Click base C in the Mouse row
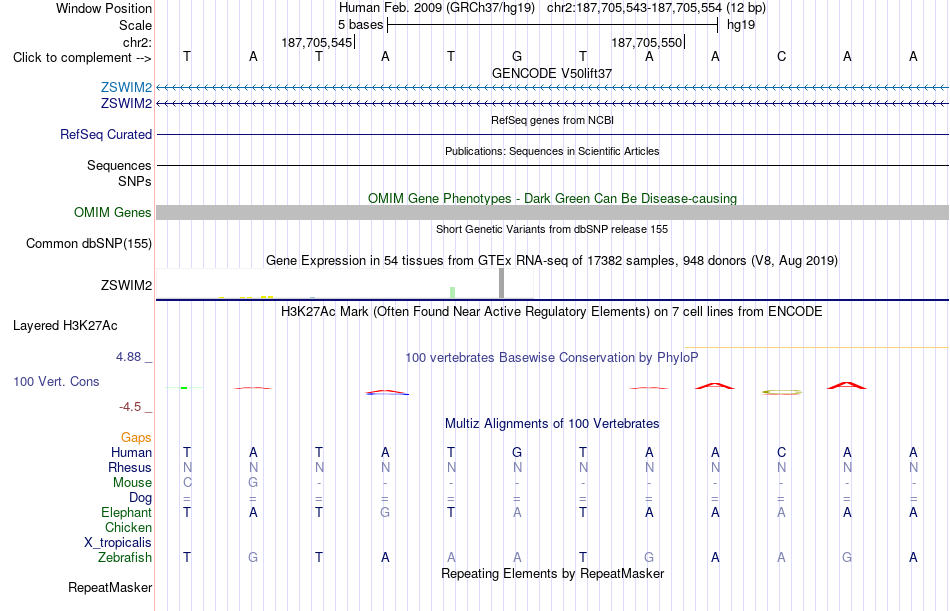Viewport: 950px width, 611px height. [187, 482]
